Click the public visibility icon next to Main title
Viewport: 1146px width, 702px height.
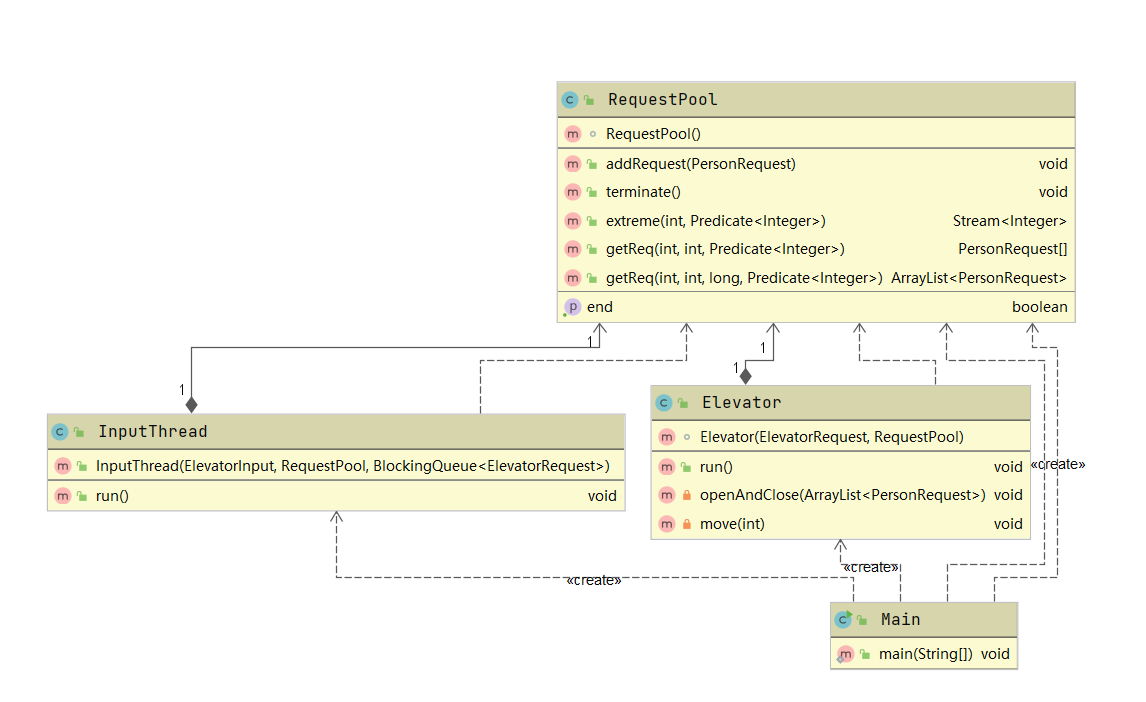coord(862,620)
